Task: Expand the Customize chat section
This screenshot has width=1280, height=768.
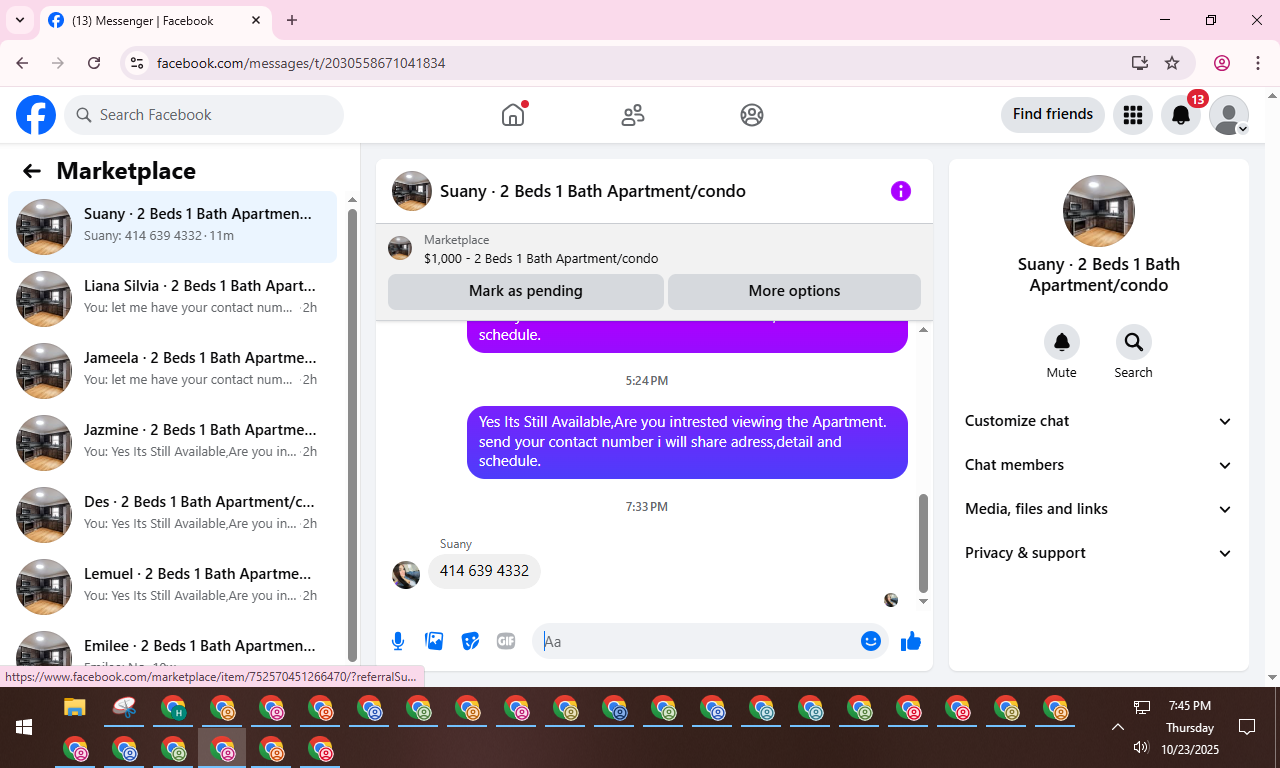Action: tap(1099, 421)
